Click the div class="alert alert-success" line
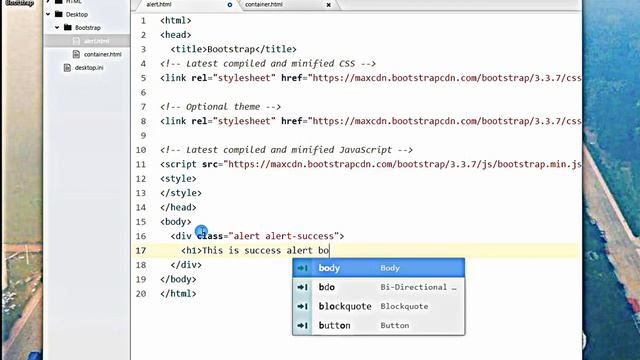The width and height of the screenshot is (640, 360). point(257,236)
